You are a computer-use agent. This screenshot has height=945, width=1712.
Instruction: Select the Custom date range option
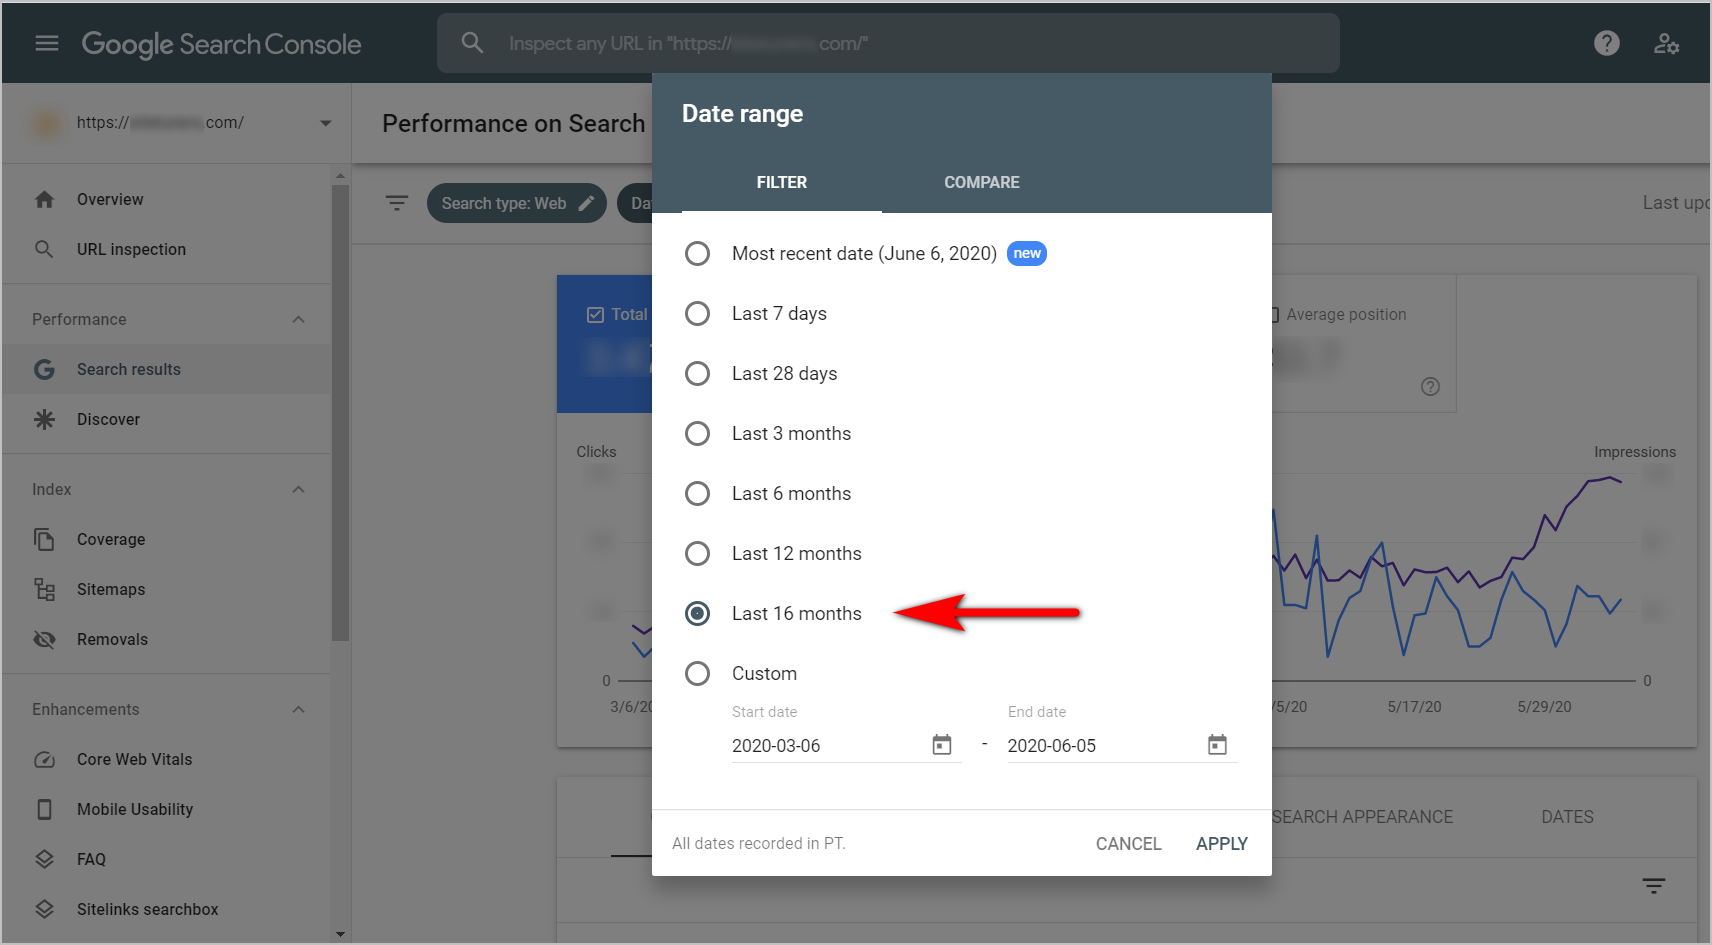(697, 673)
